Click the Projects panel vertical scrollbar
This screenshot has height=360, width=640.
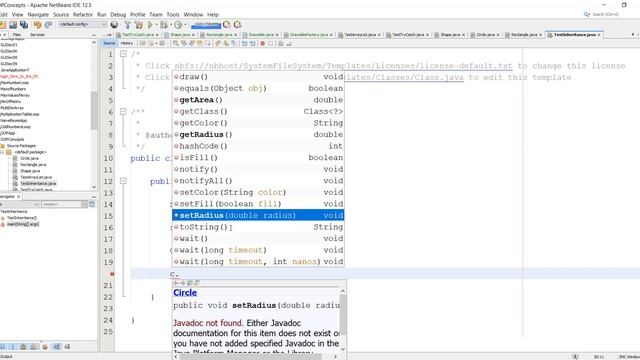pos(94,114)
